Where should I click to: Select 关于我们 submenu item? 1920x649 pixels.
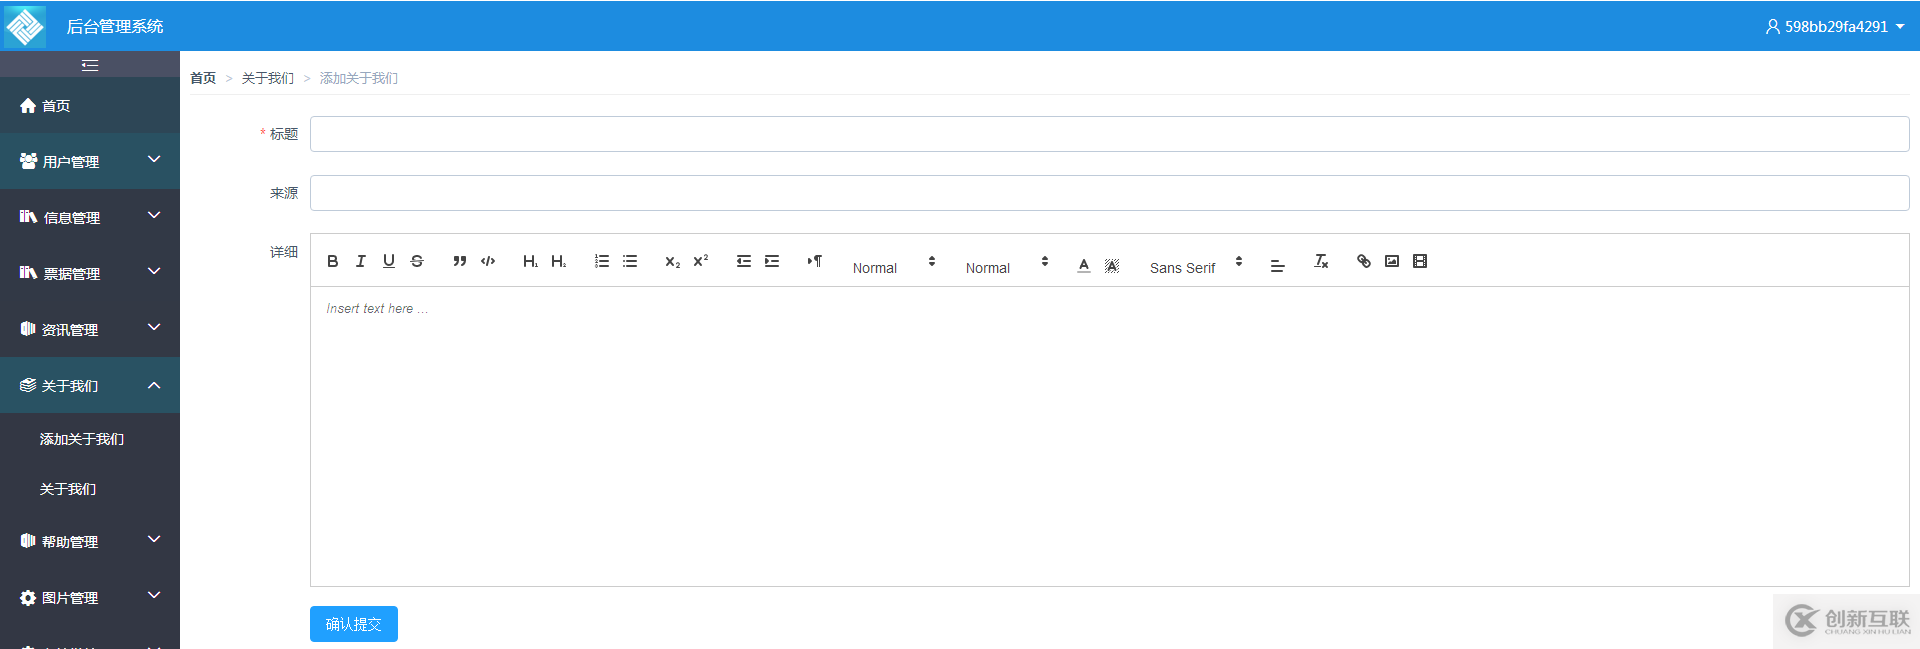tap(90, 489)
